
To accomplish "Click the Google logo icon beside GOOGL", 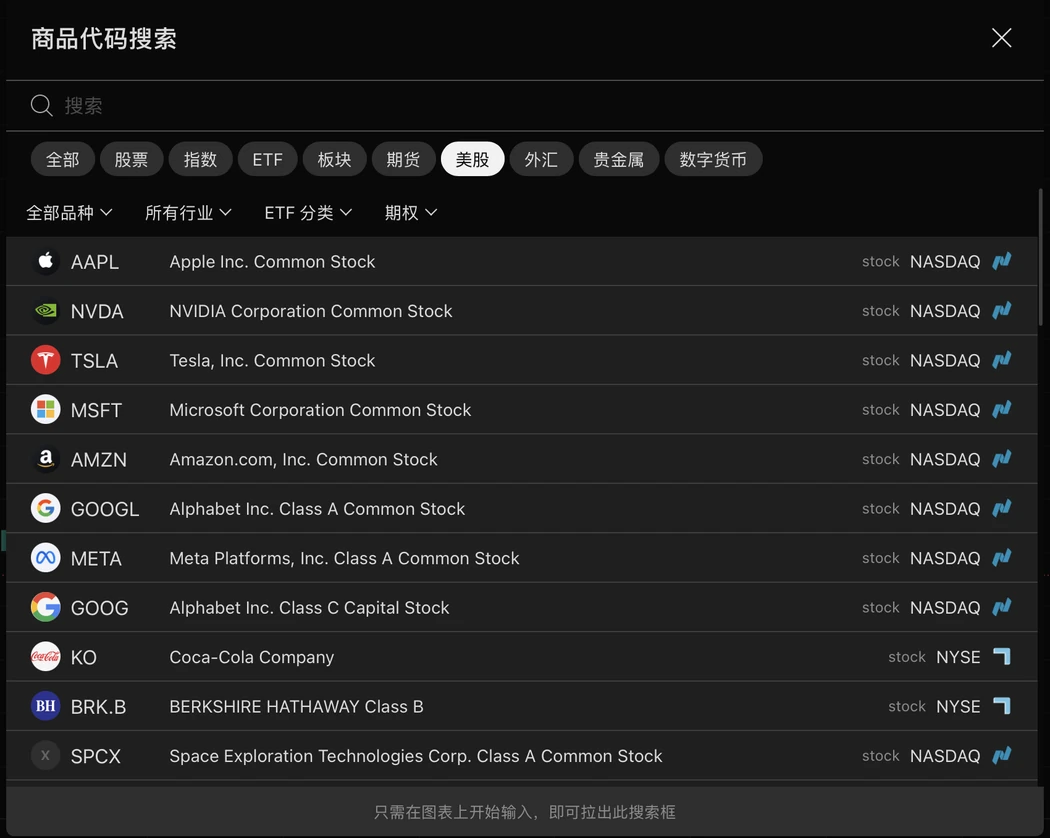I will pos(46,508).
